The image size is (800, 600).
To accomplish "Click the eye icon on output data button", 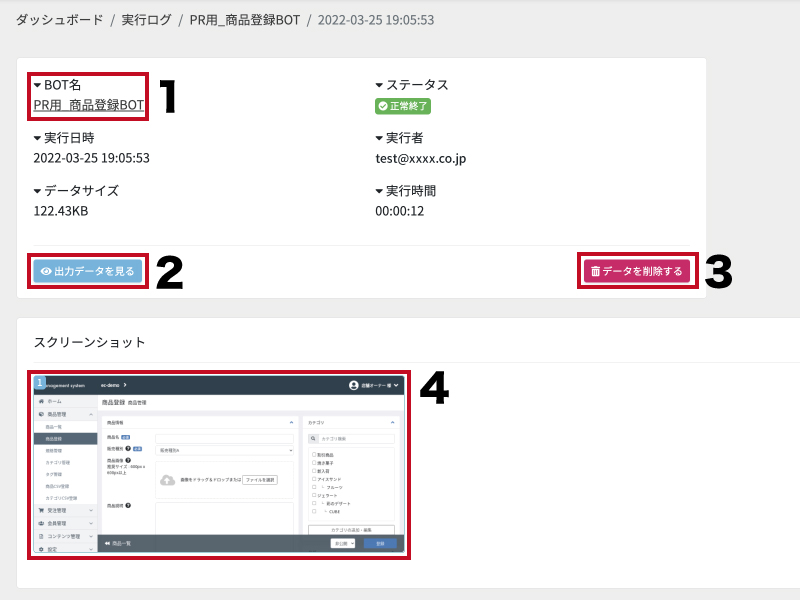I will coord(46,271).
